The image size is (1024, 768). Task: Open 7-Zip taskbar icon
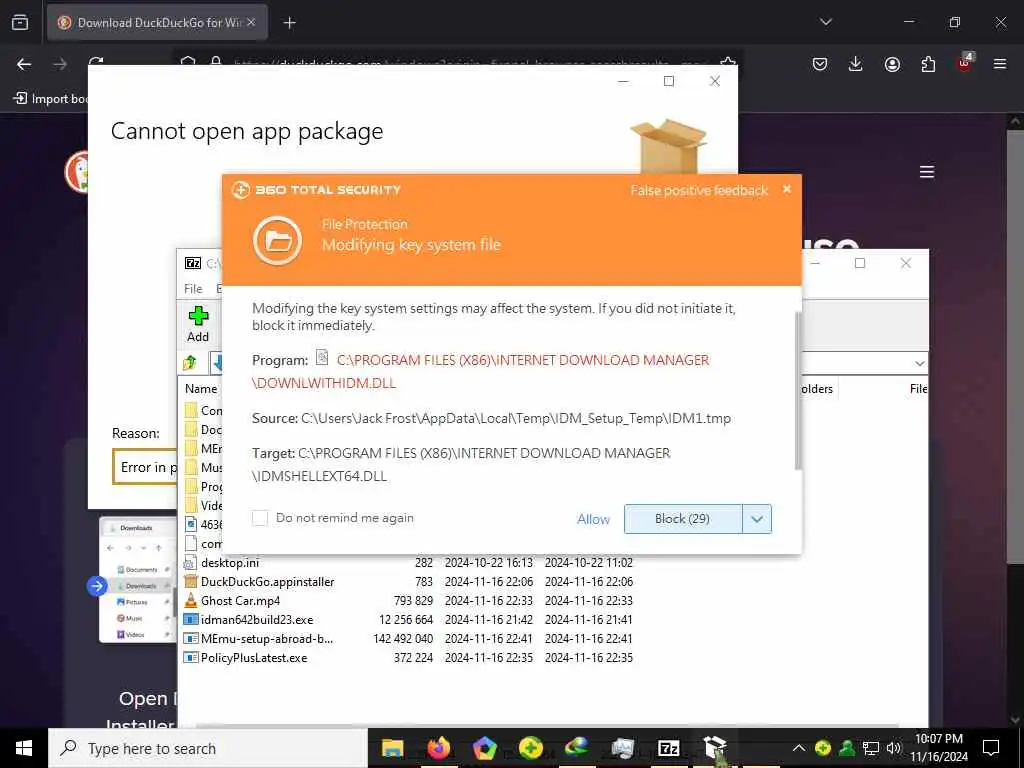point(669,748)
